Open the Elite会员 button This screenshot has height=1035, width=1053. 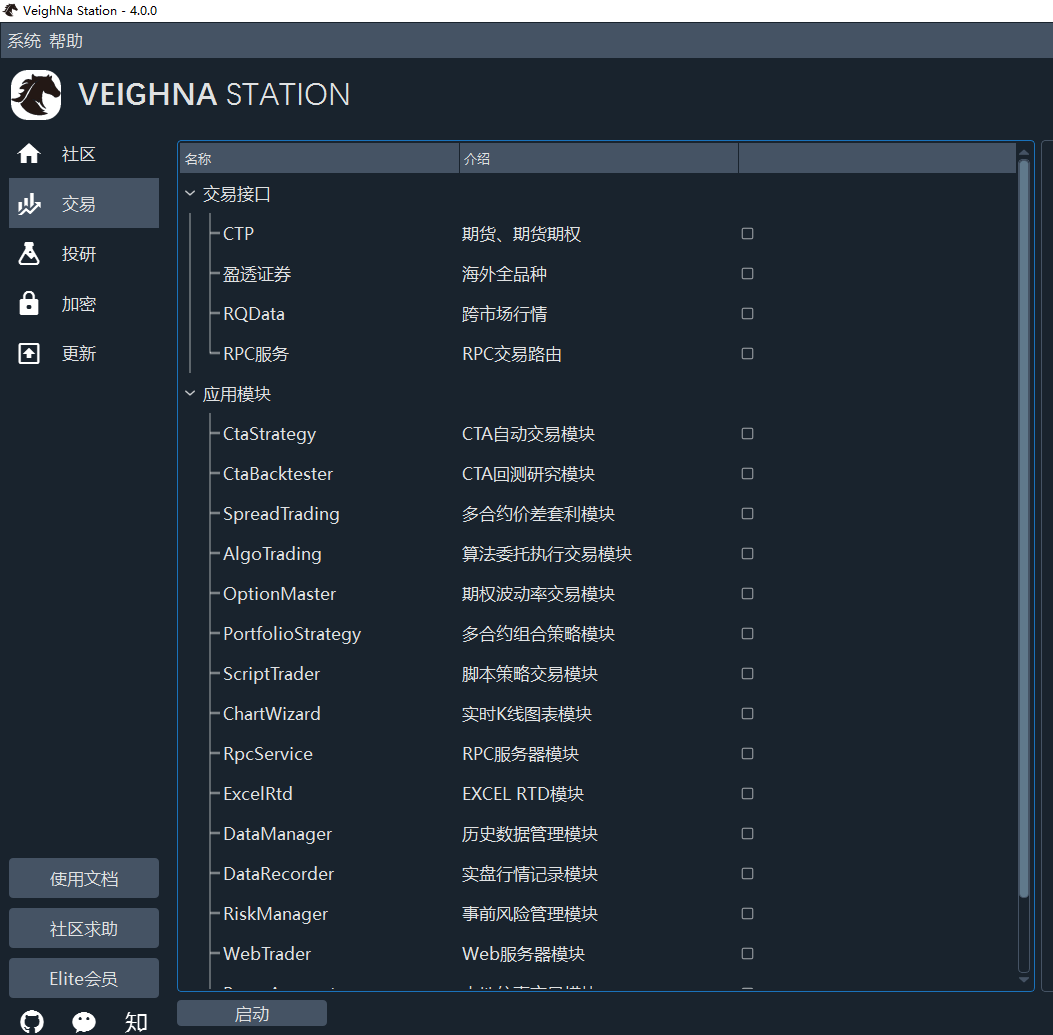[84, 978]
